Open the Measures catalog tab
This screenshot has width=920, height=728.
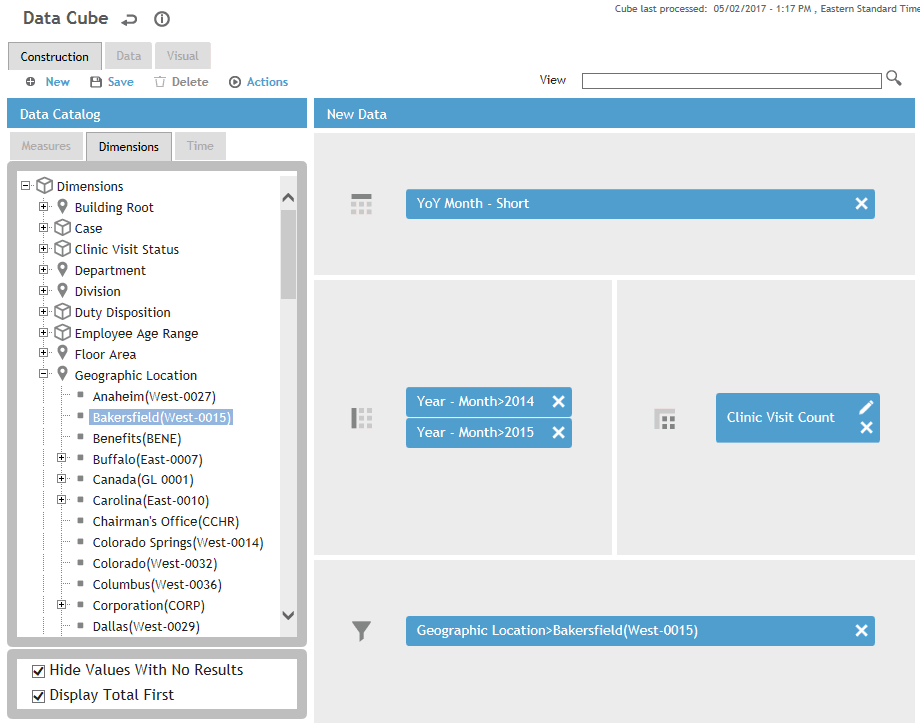46,146
